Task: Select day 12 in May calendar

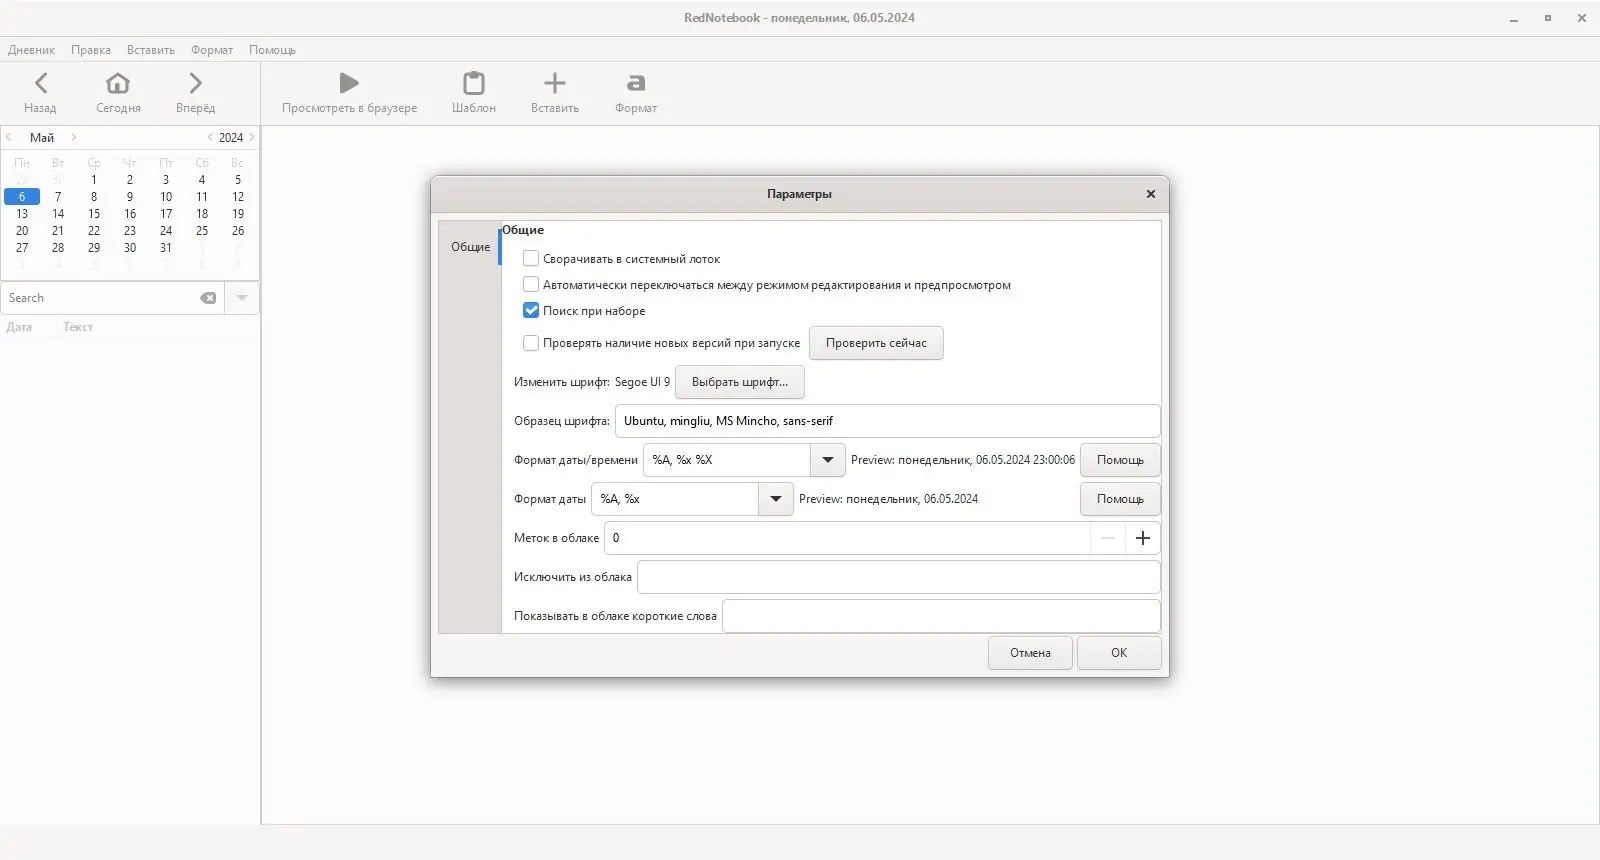Action: 238,197
